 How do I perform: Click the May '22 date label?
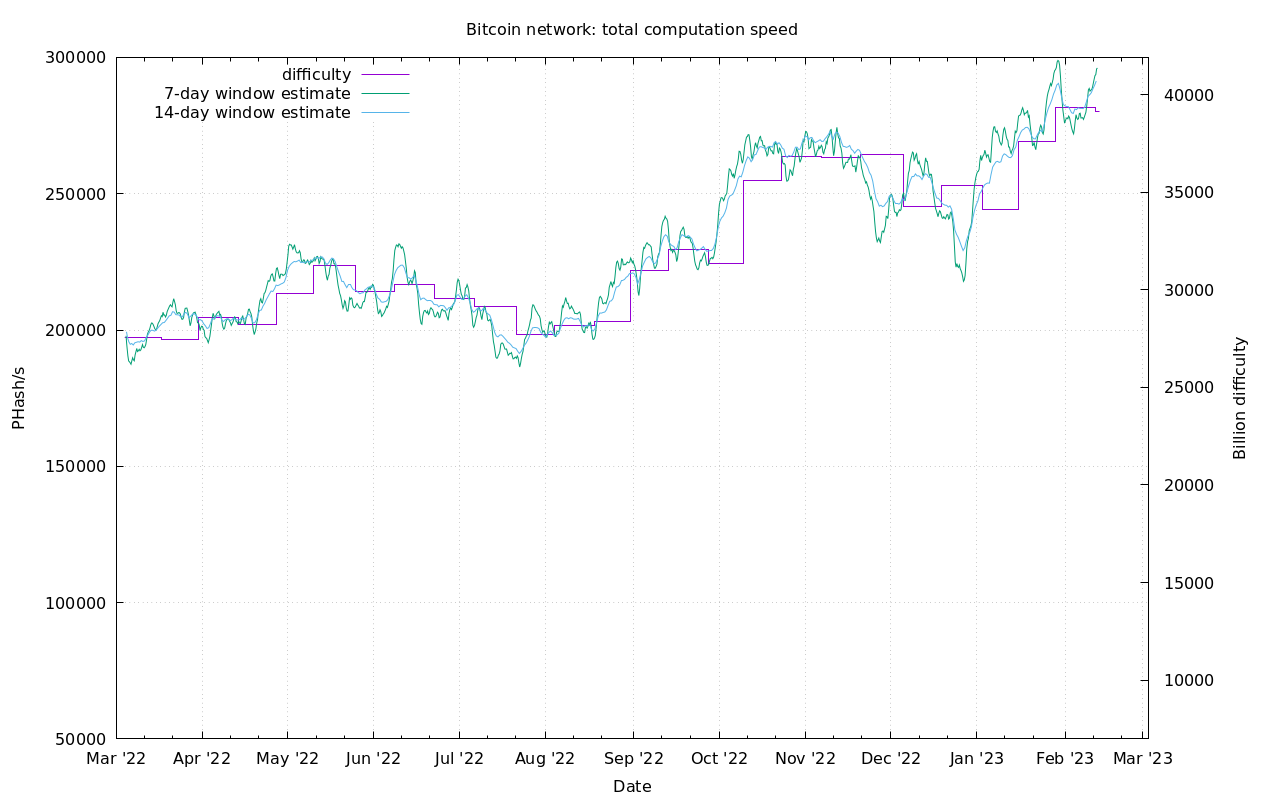(x=288, y=759)
